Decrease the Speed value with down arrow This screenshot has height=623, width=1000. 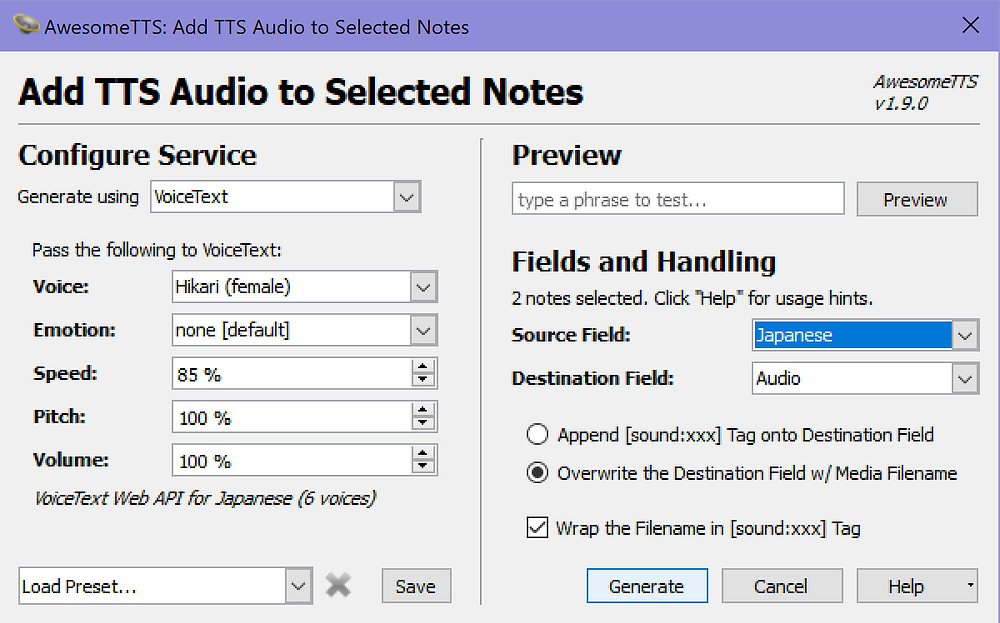(x=423, y=381)
